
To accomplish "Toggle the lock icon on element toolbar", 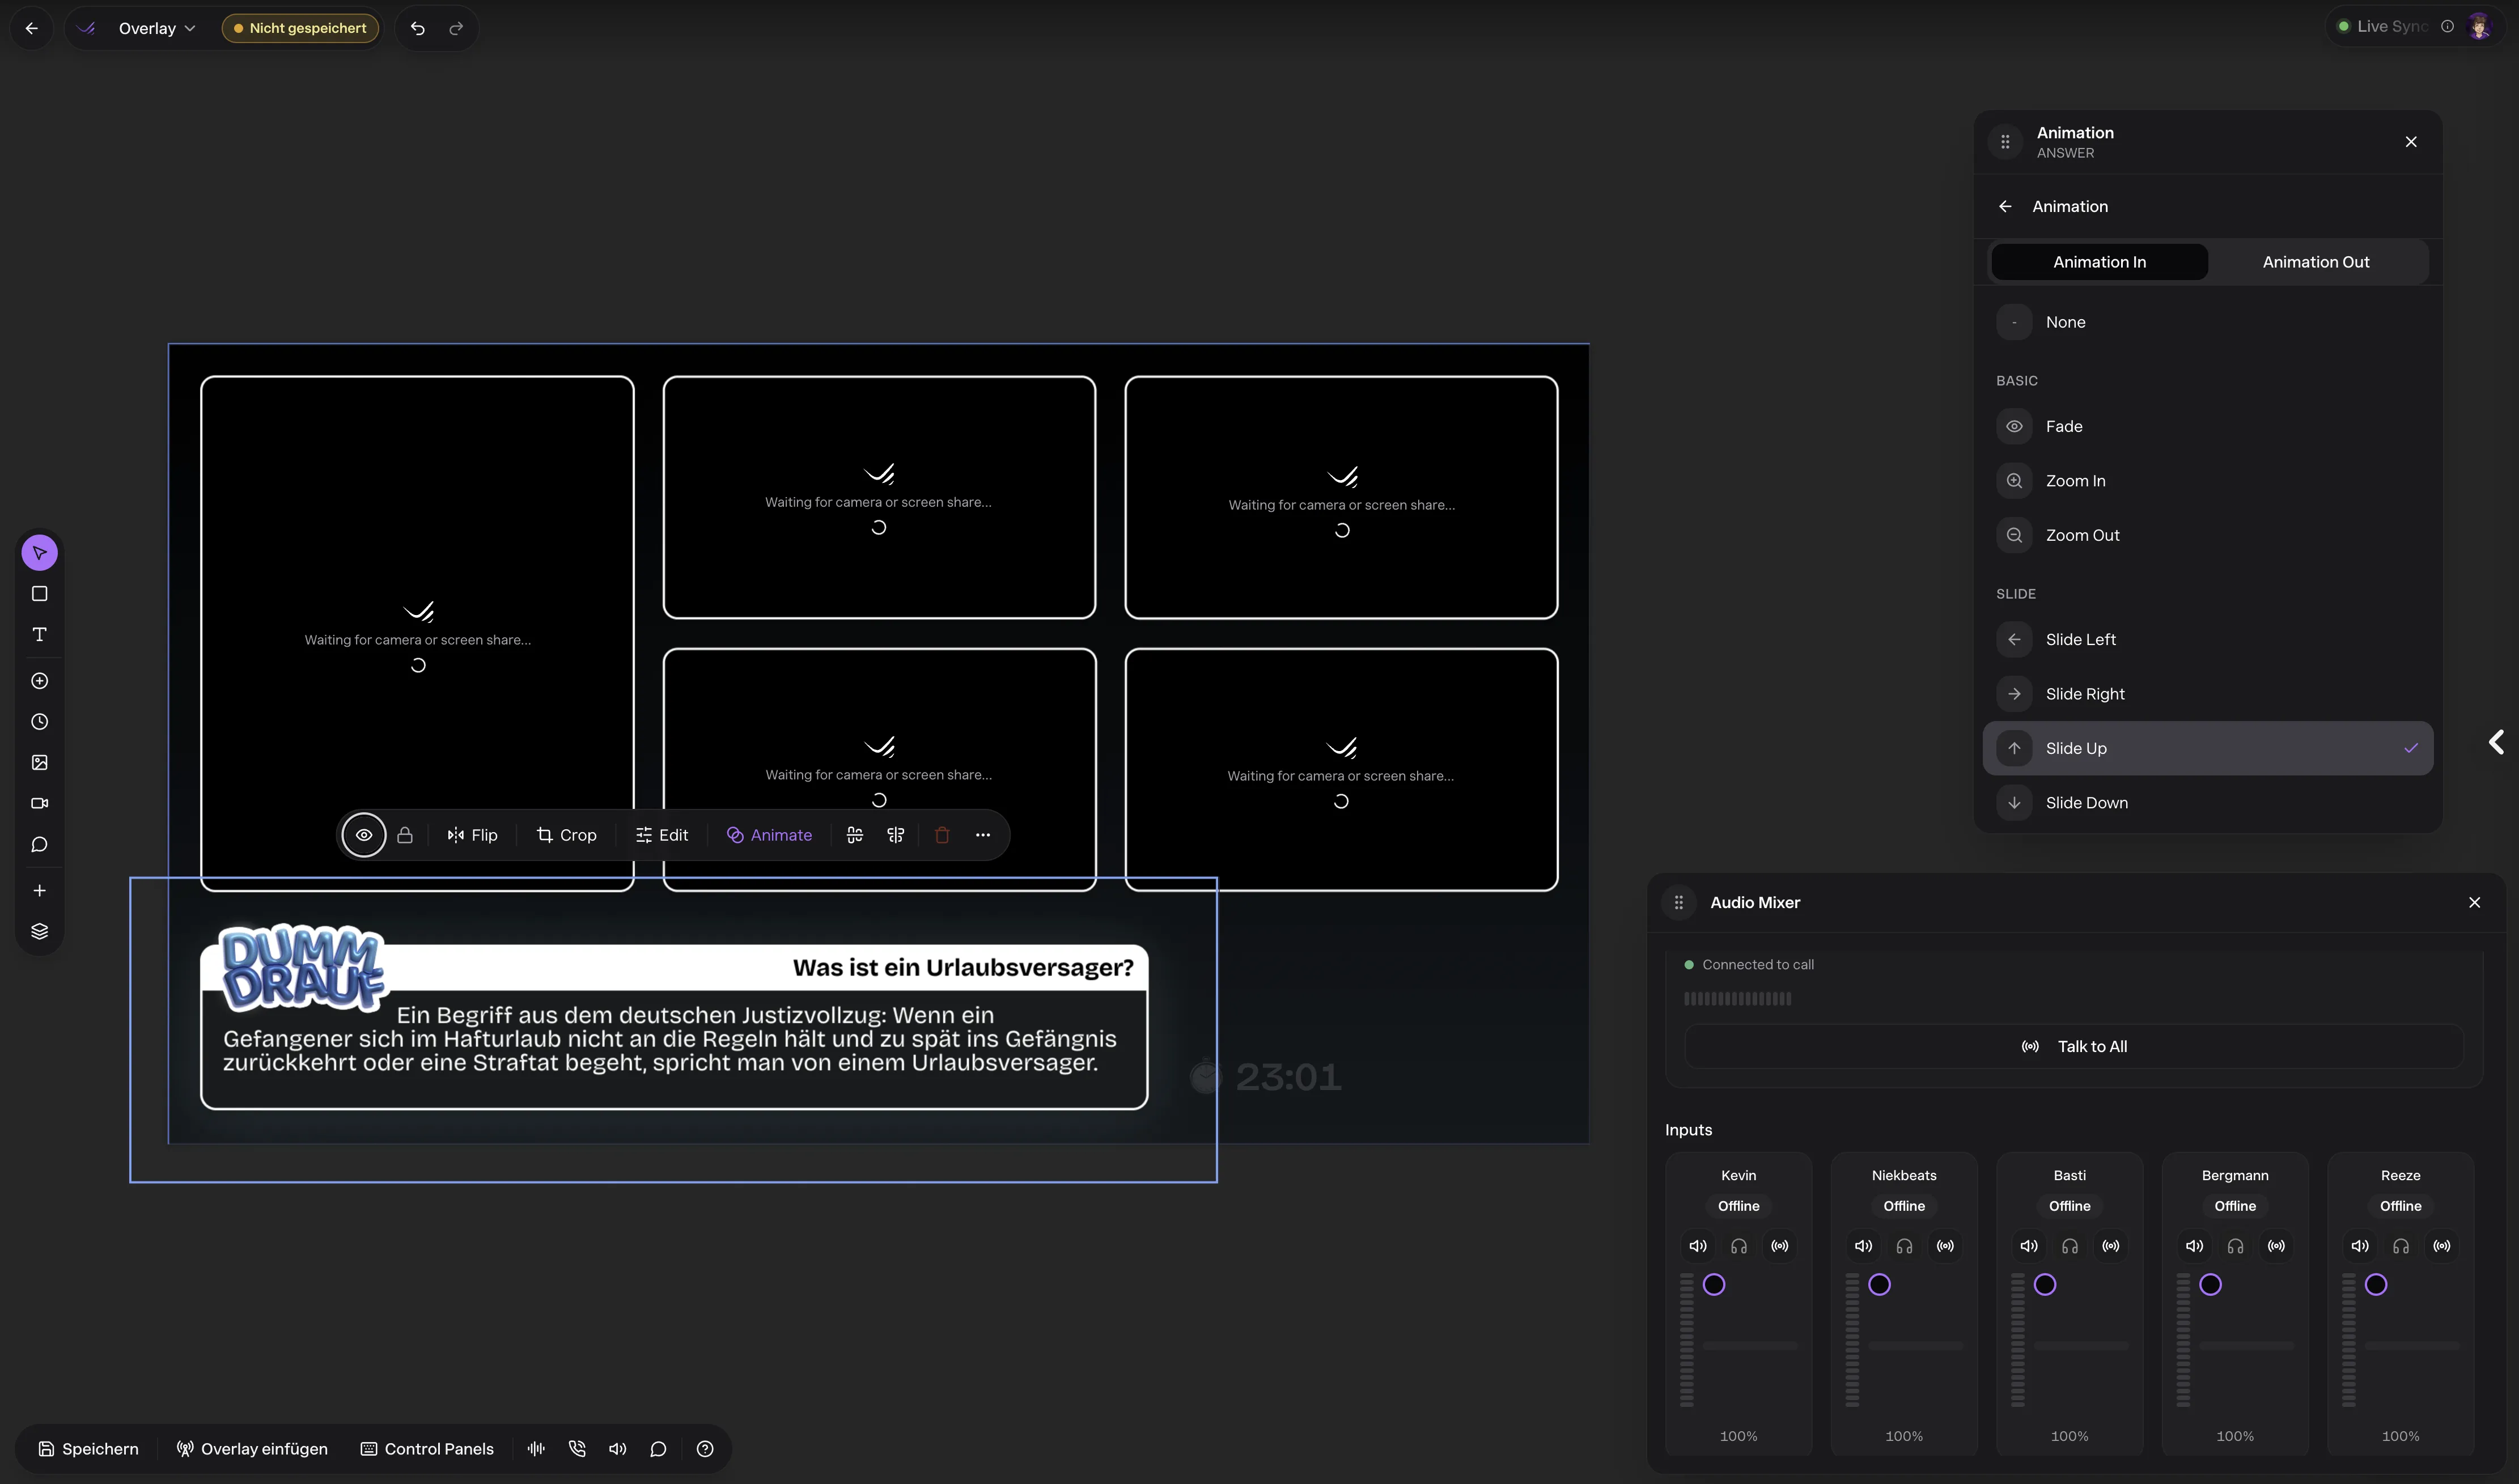I will click(x=405, y=835).
